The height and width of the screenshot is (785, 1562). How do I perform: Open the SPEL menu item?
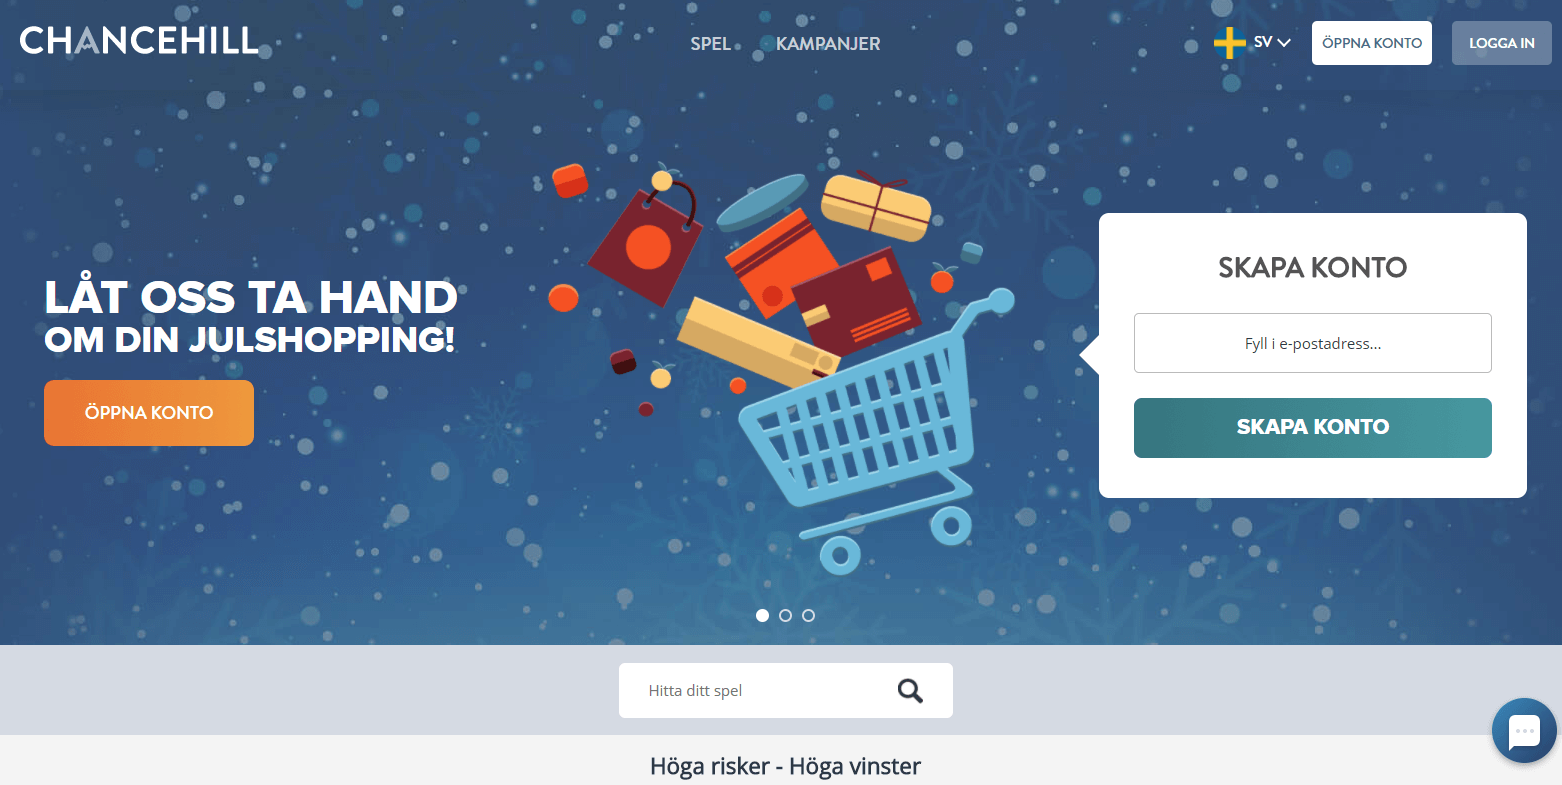pyautogui.click(x=711, y=44)
